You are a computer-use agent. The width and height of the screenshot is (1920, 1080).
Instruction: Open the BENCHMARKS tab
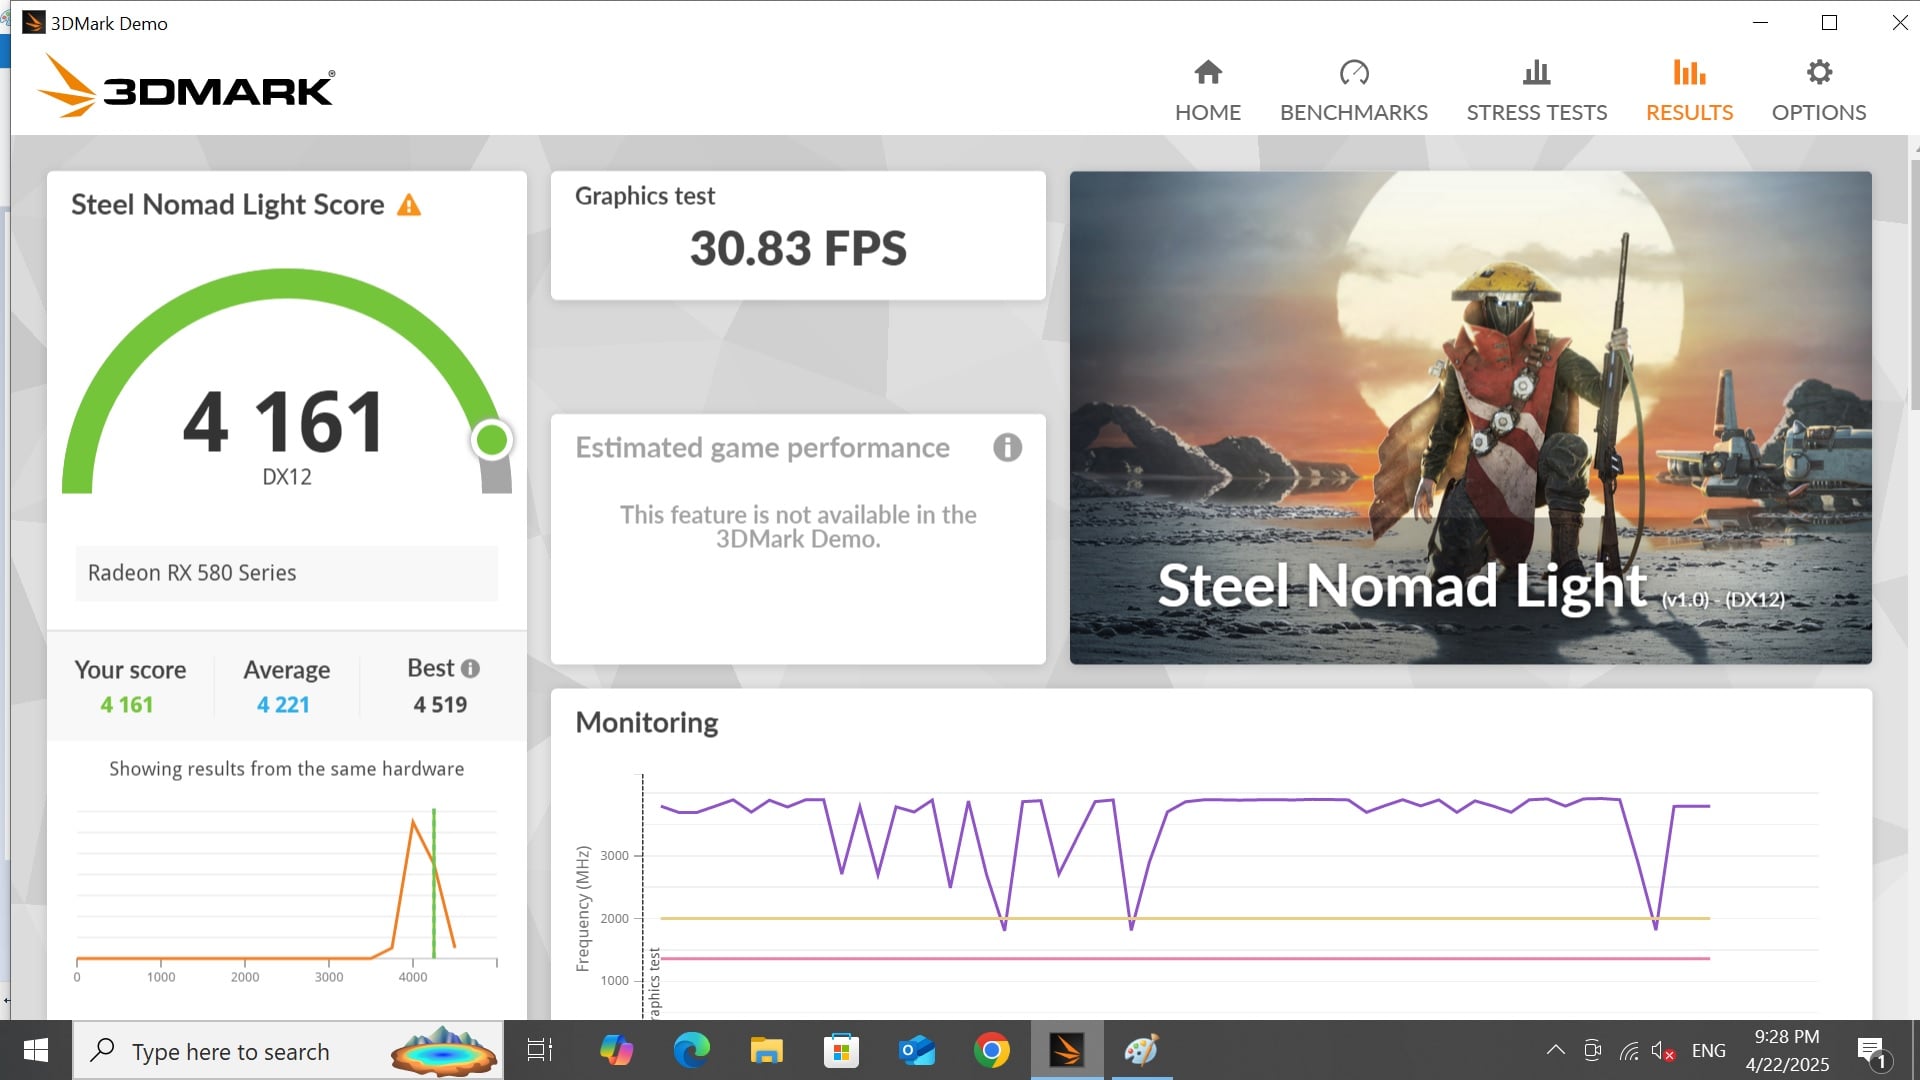pos(1353,91)
